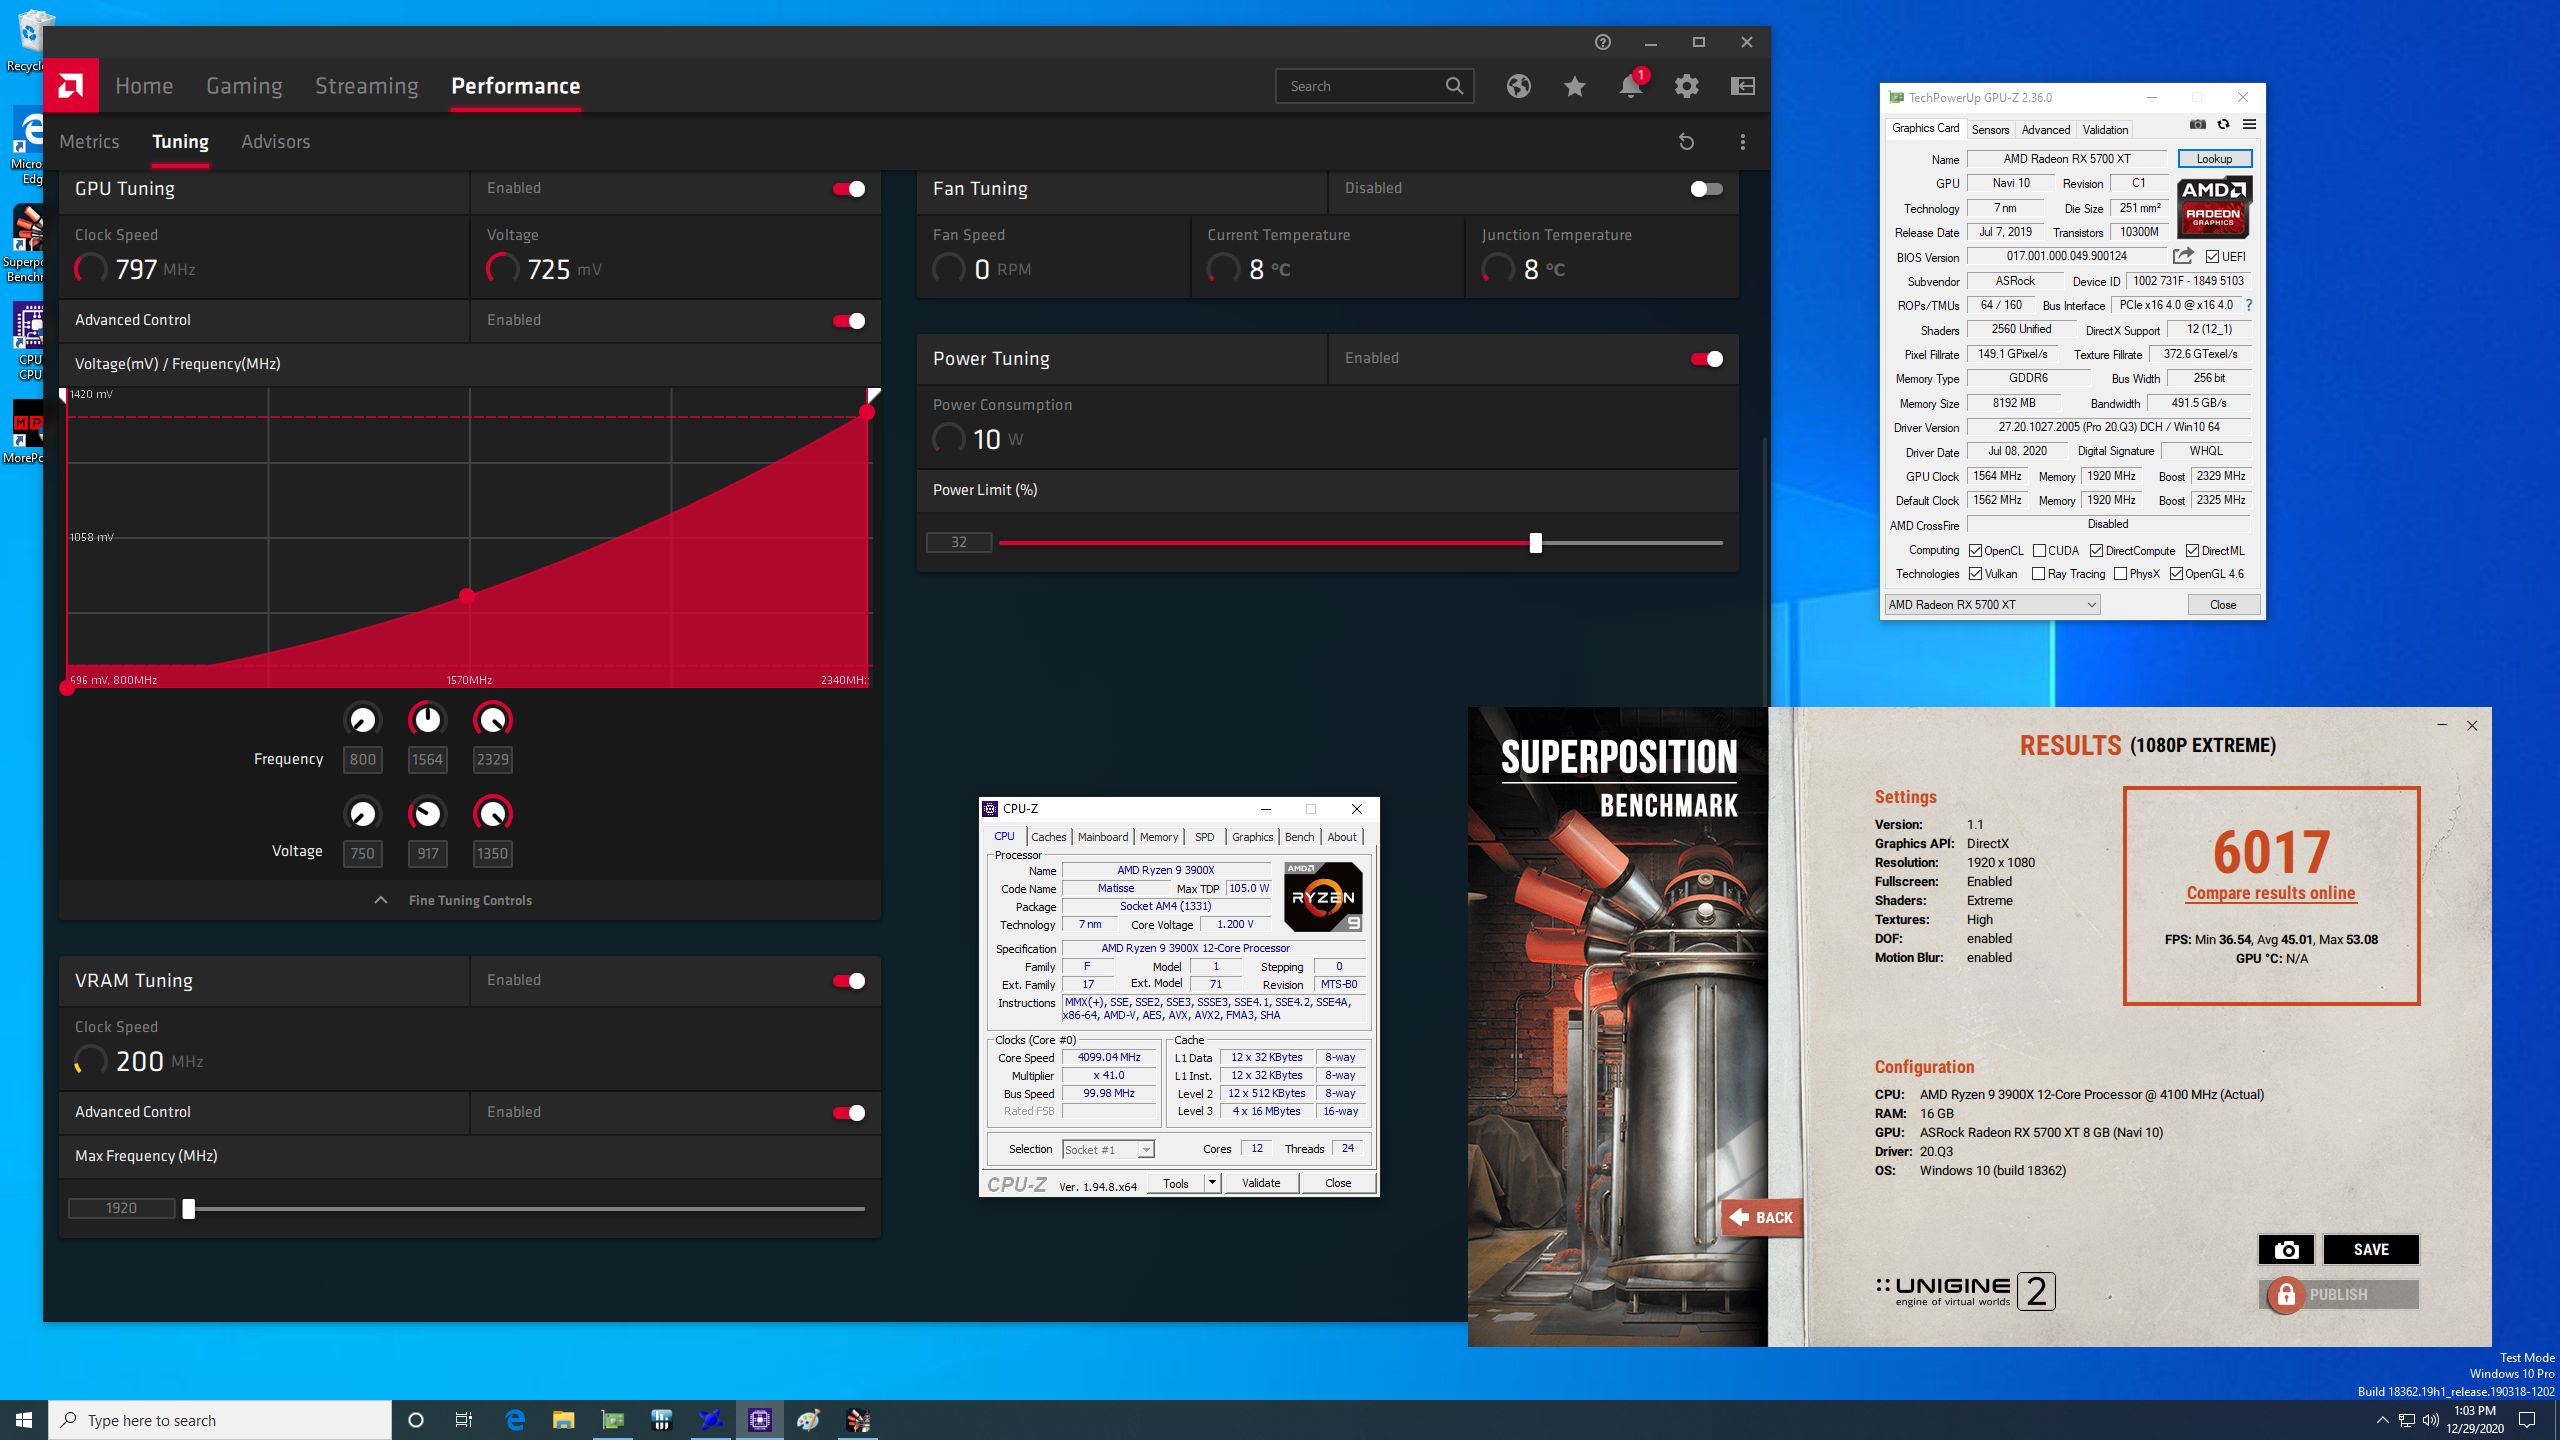Image resolution: width=2560 pixels, height=1440 pixels.
Task: Open the Mainboard tab in CPU-Z
Action: pyautogui.click(x=1102, y=837)
